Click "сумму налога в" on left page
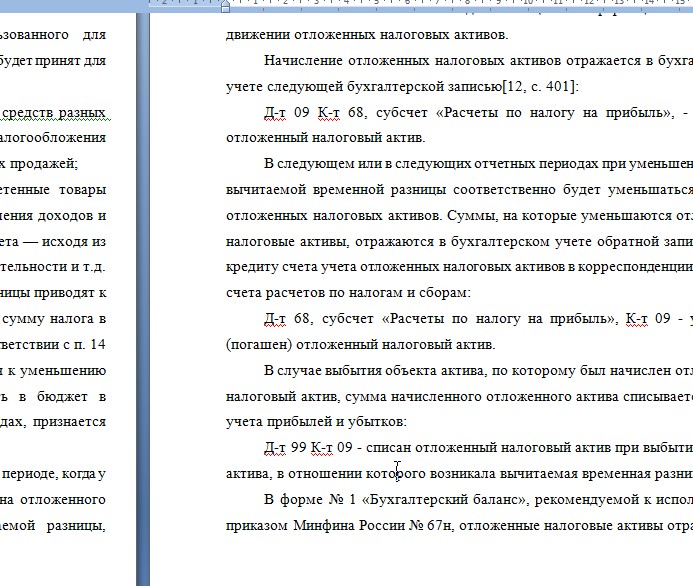The width and height of the screenshot is (693, 586). [54, 319]
